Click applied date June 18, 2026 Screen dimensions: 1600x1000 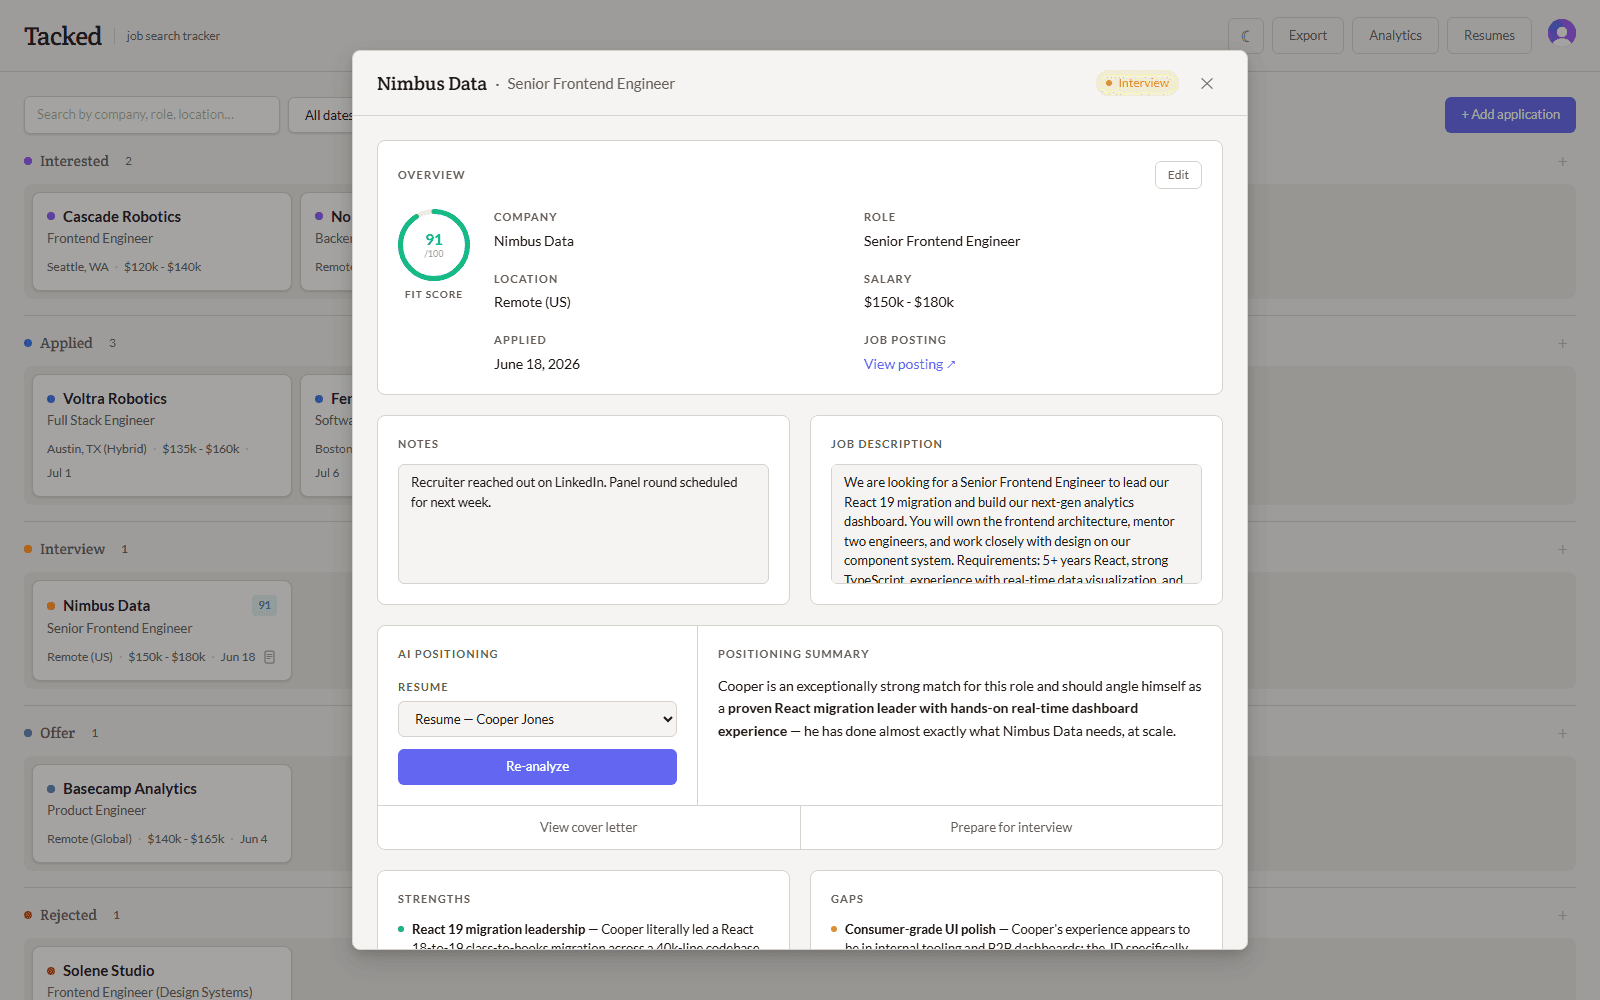click(537, 365)
